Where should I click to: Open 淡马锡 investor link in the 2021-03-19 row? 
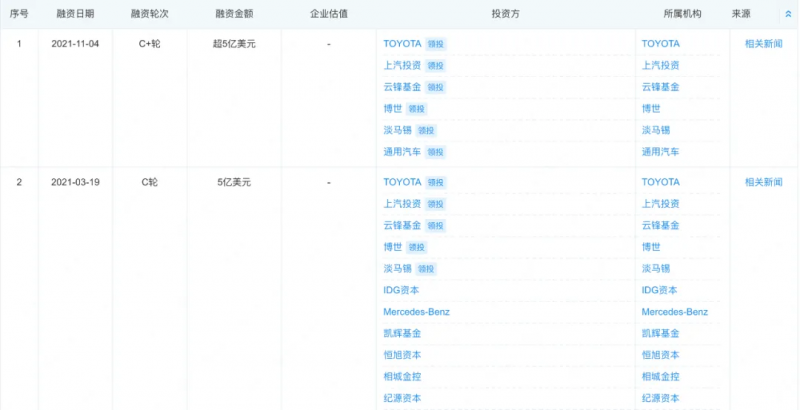[397, 269]
